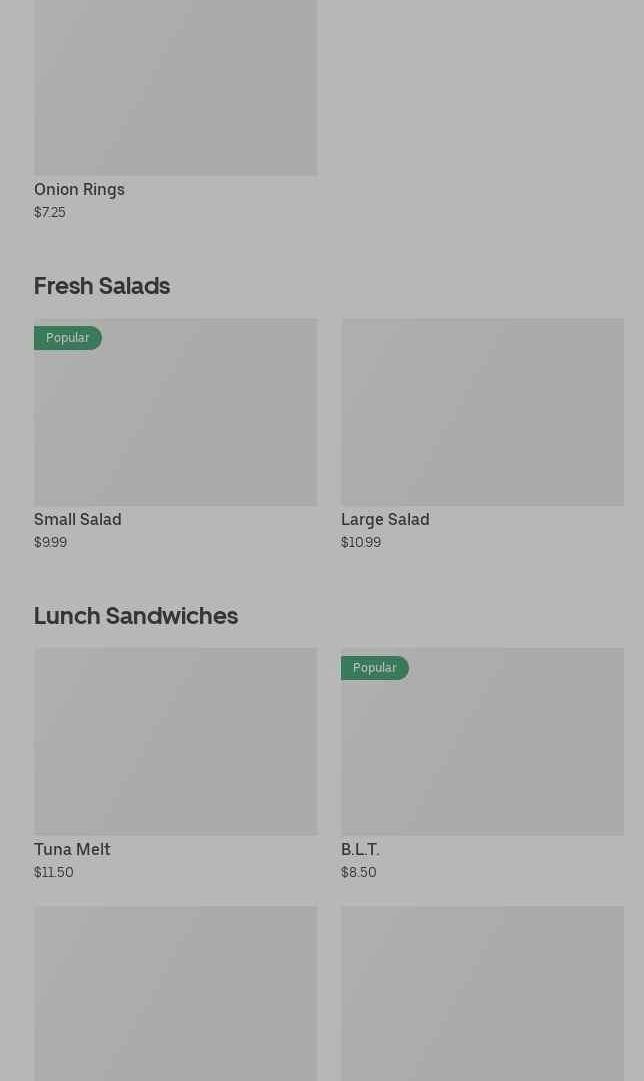The height and width of the screenshot is (1081, 644).
Task: Select the B.L.T. item title
Action: pos(361,849)
